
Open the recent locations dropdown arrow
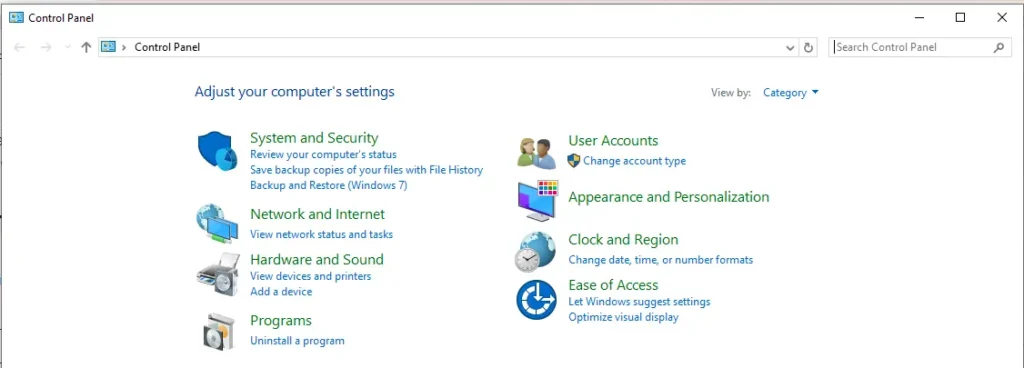67,47
